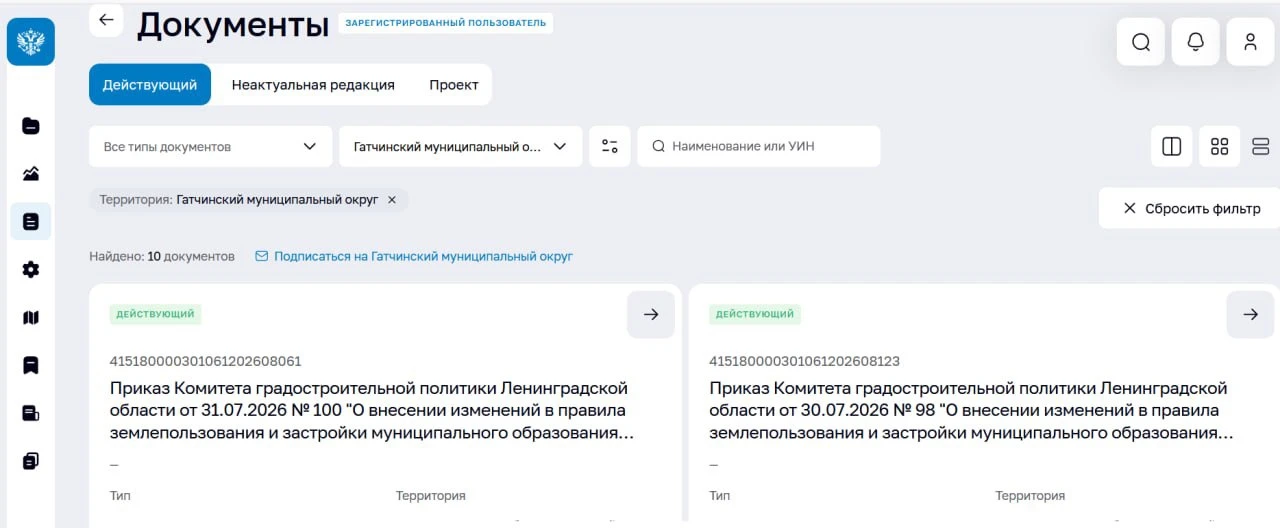Viewport: 1280px width, 528px height.
Task: Open the user profile icon
Action: [1250, 42]
